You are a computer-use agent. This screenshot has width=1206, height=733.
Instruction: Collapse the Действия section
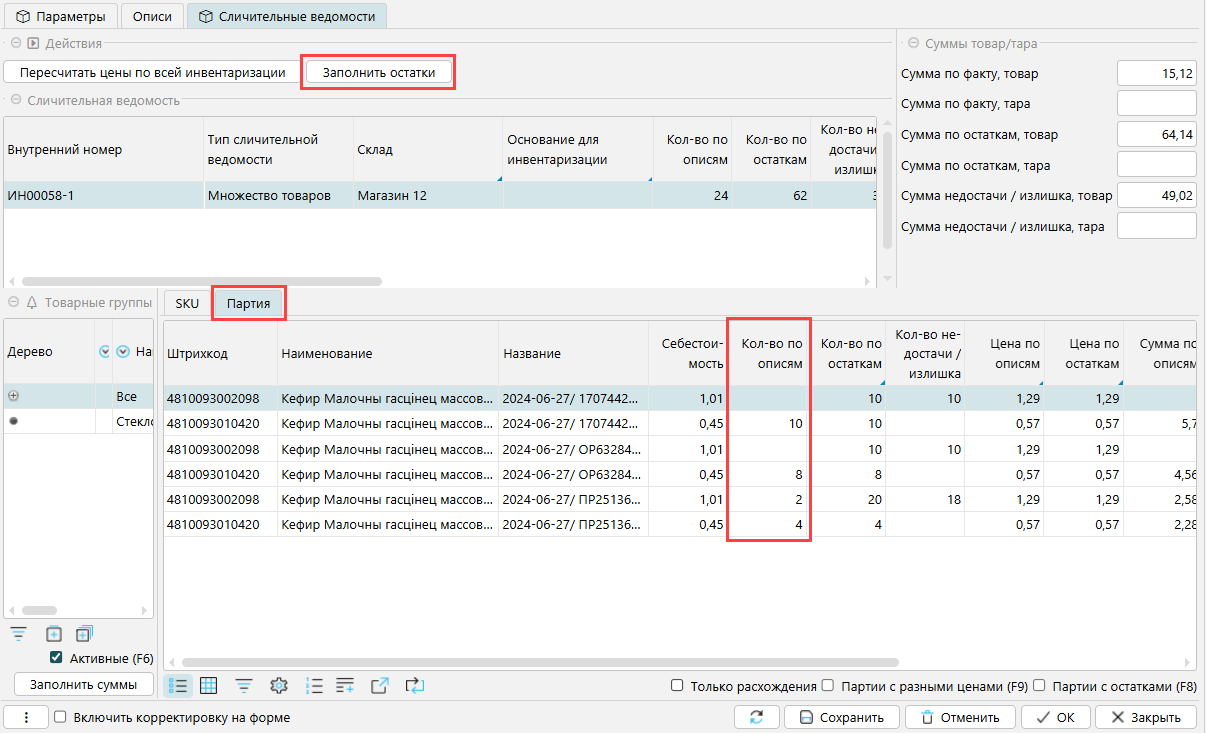[x=16, y=43]
